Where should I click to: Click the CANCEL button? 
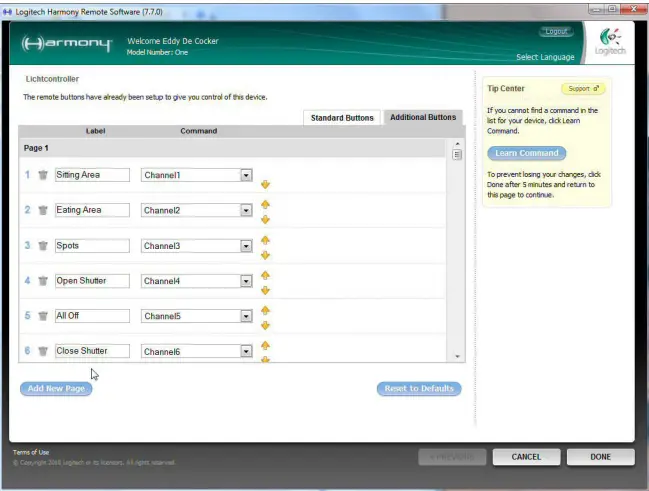tap(526, 457)
